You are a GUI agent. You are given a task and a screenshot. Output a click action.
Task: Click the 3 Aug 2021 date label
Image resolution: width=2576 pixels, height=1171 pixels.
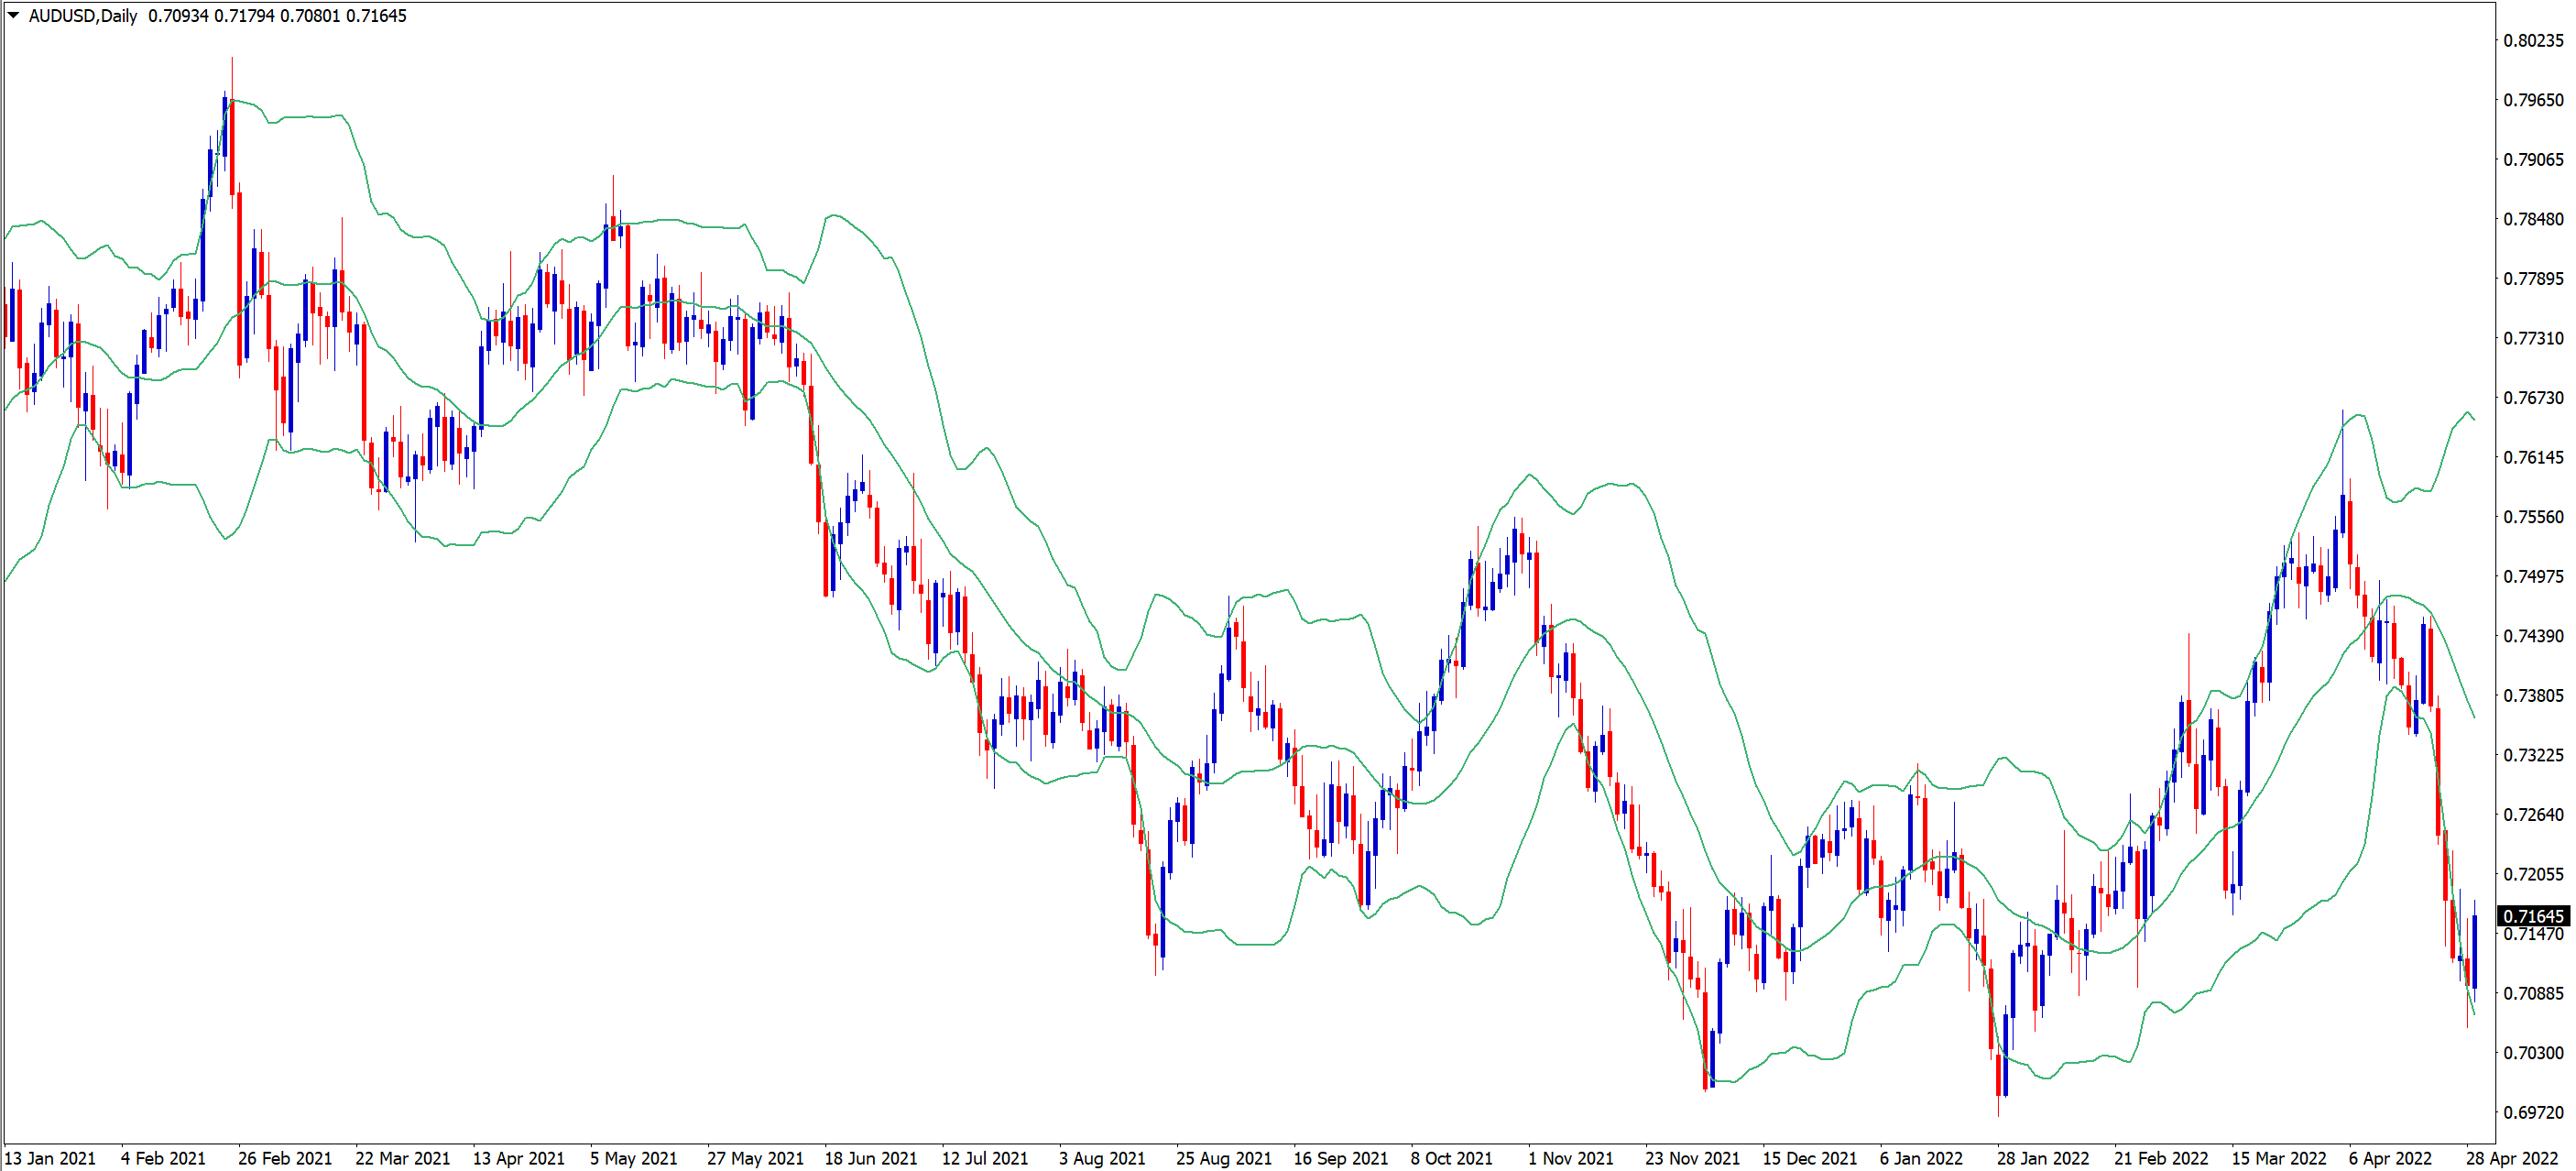tap(1102, 1158)
